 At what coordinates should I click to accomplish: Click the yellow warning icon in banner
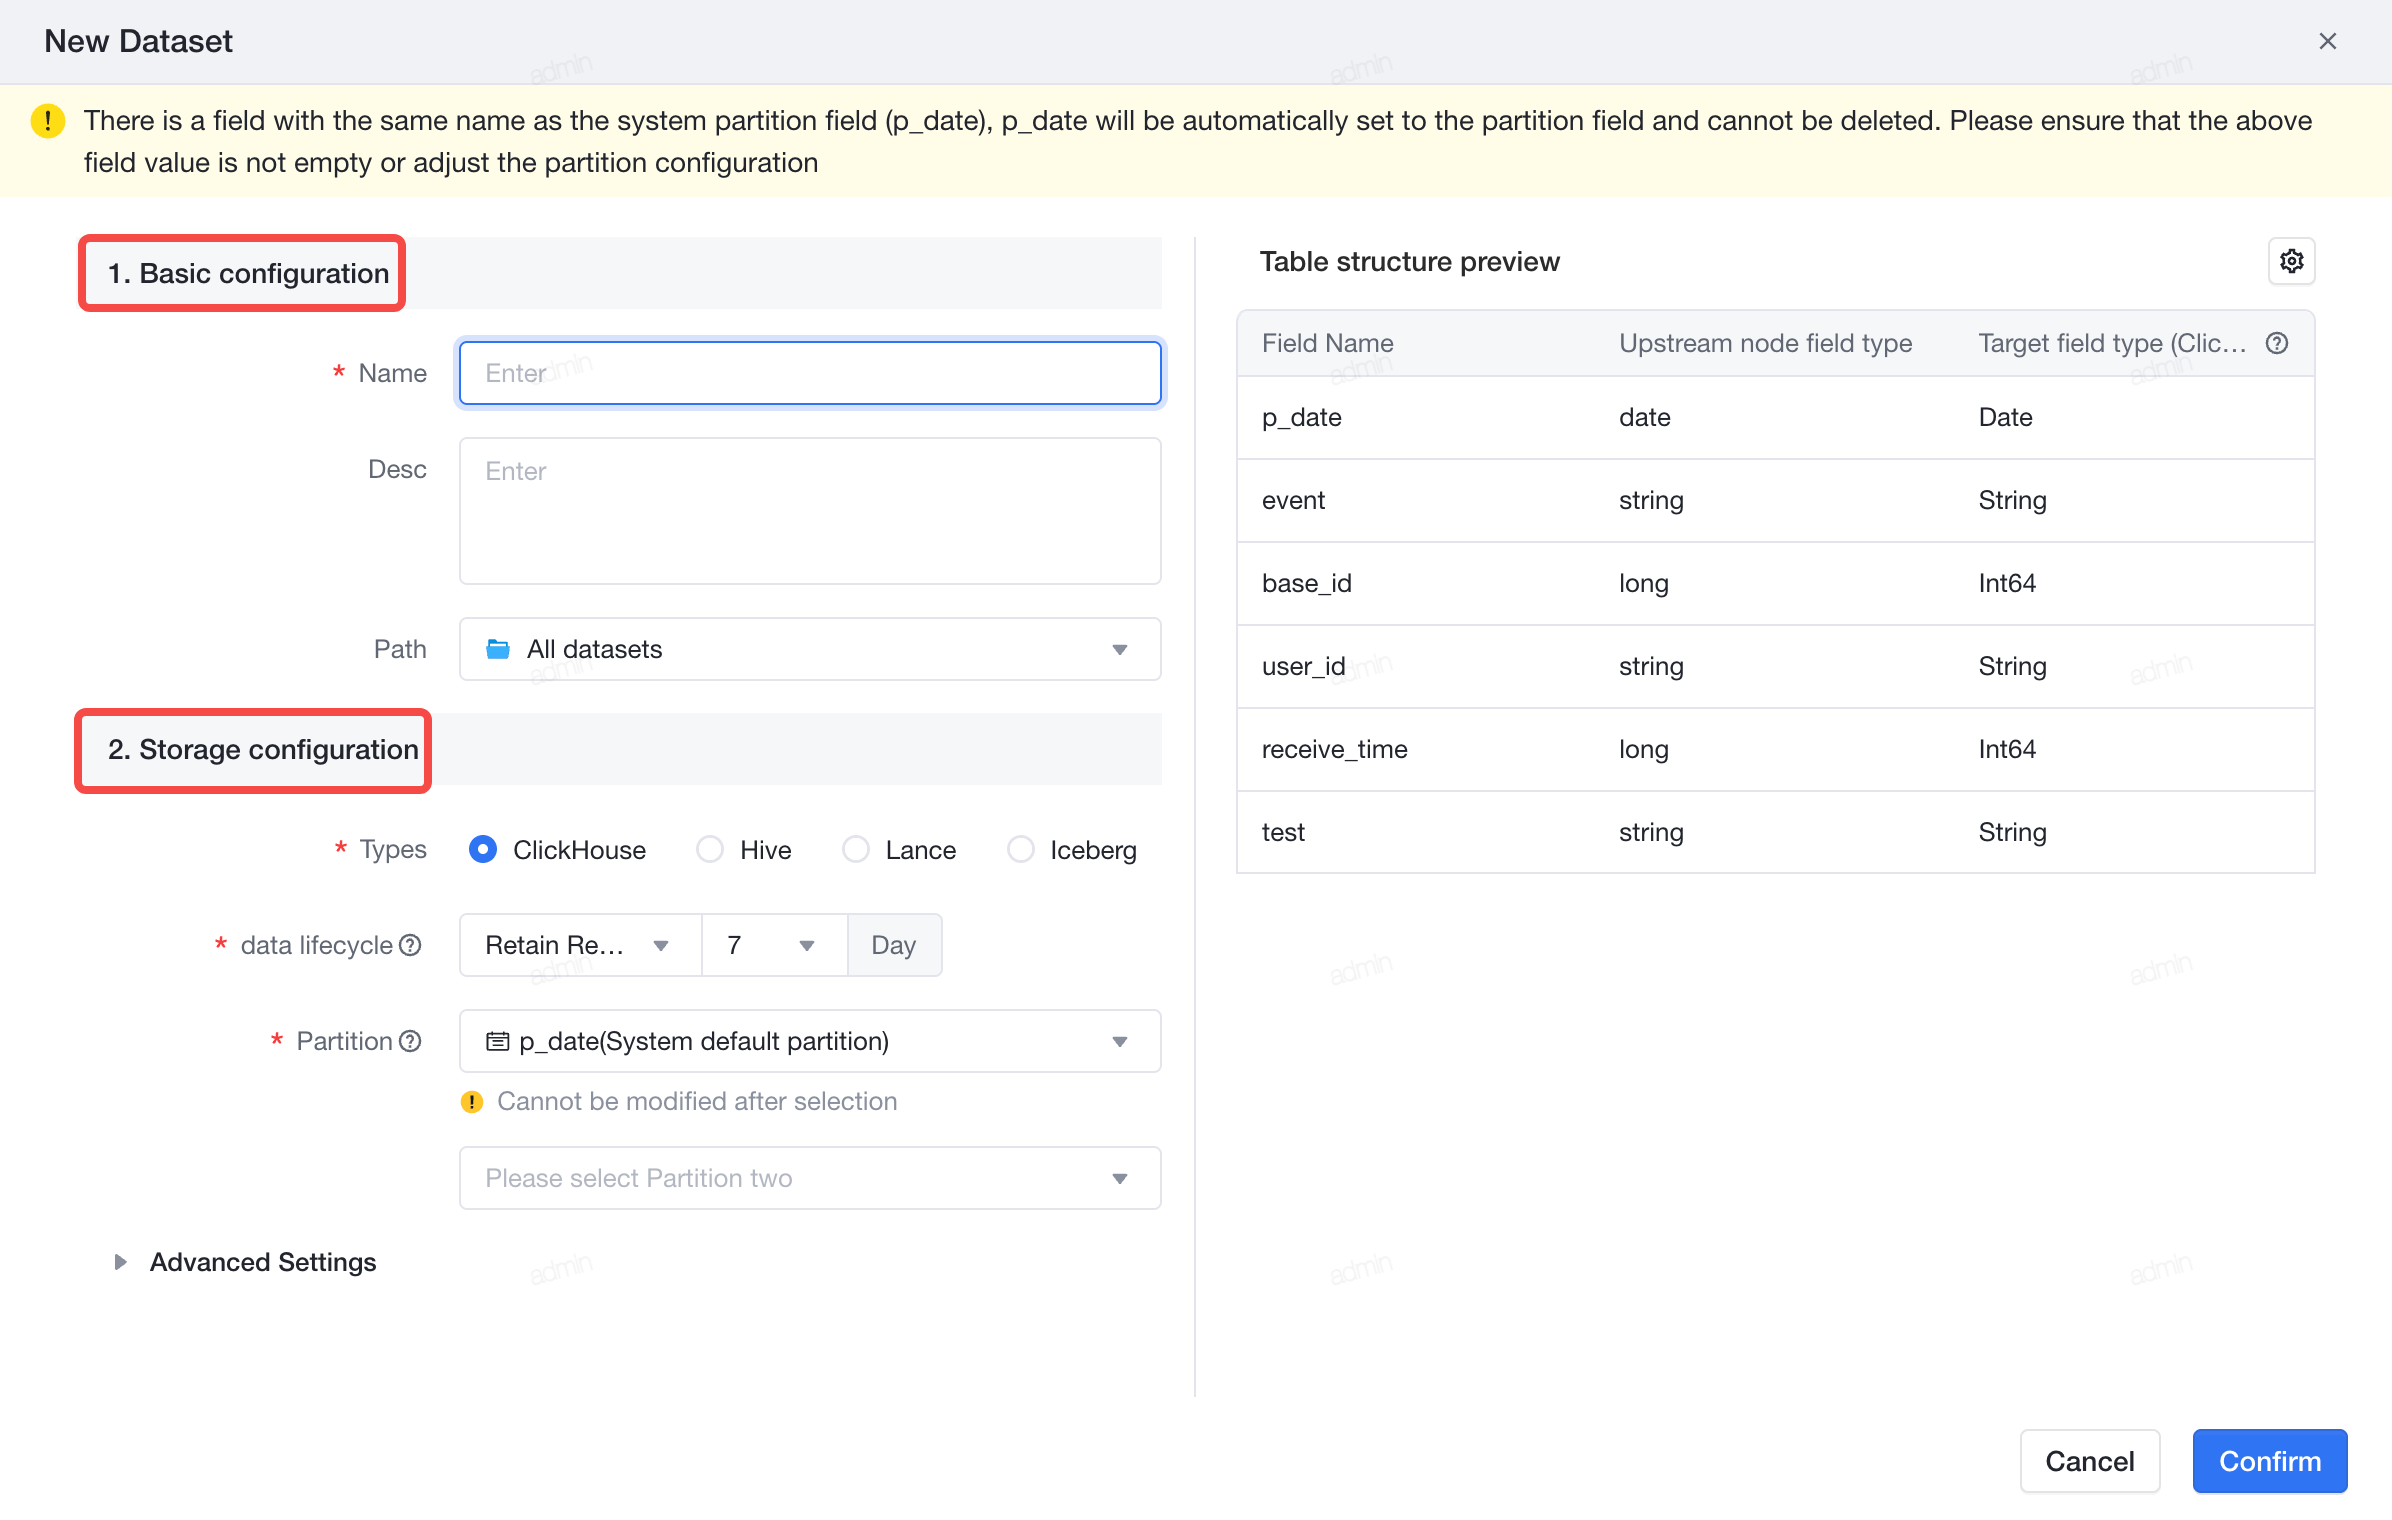coord(48,121)
